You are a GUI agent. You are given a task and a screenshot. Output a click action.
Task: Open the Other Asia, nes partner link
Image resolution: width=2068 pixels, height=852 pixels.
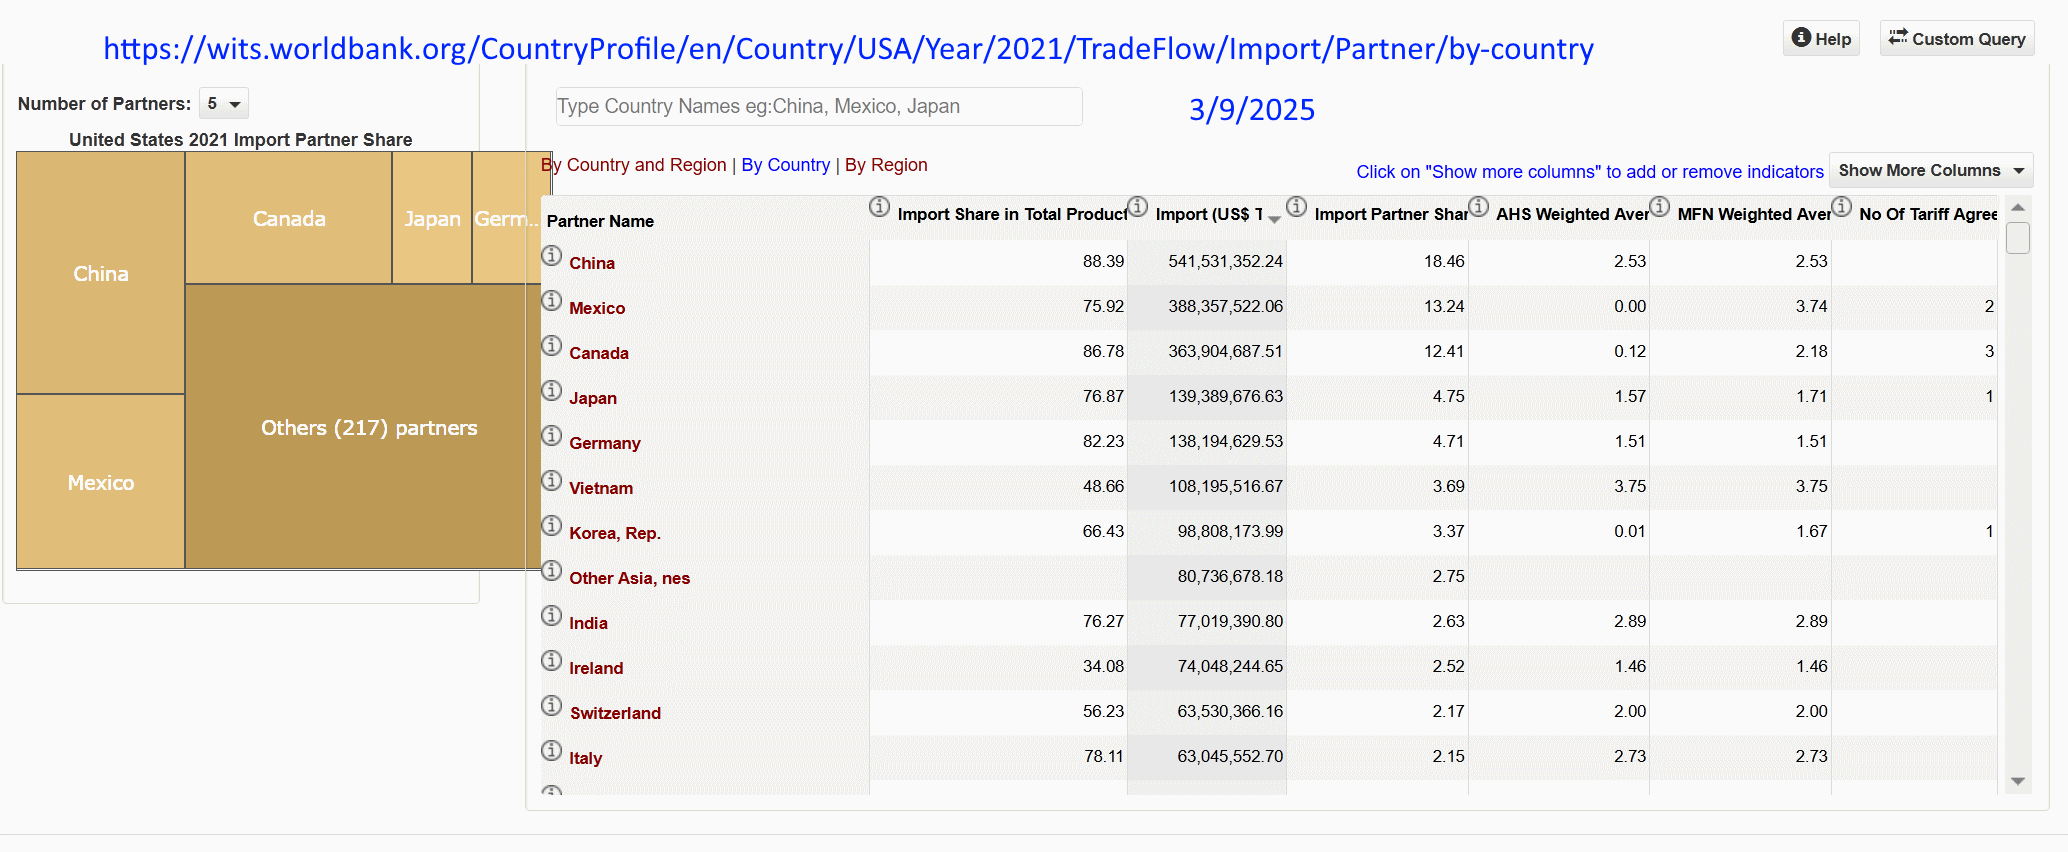pos(630,578)
